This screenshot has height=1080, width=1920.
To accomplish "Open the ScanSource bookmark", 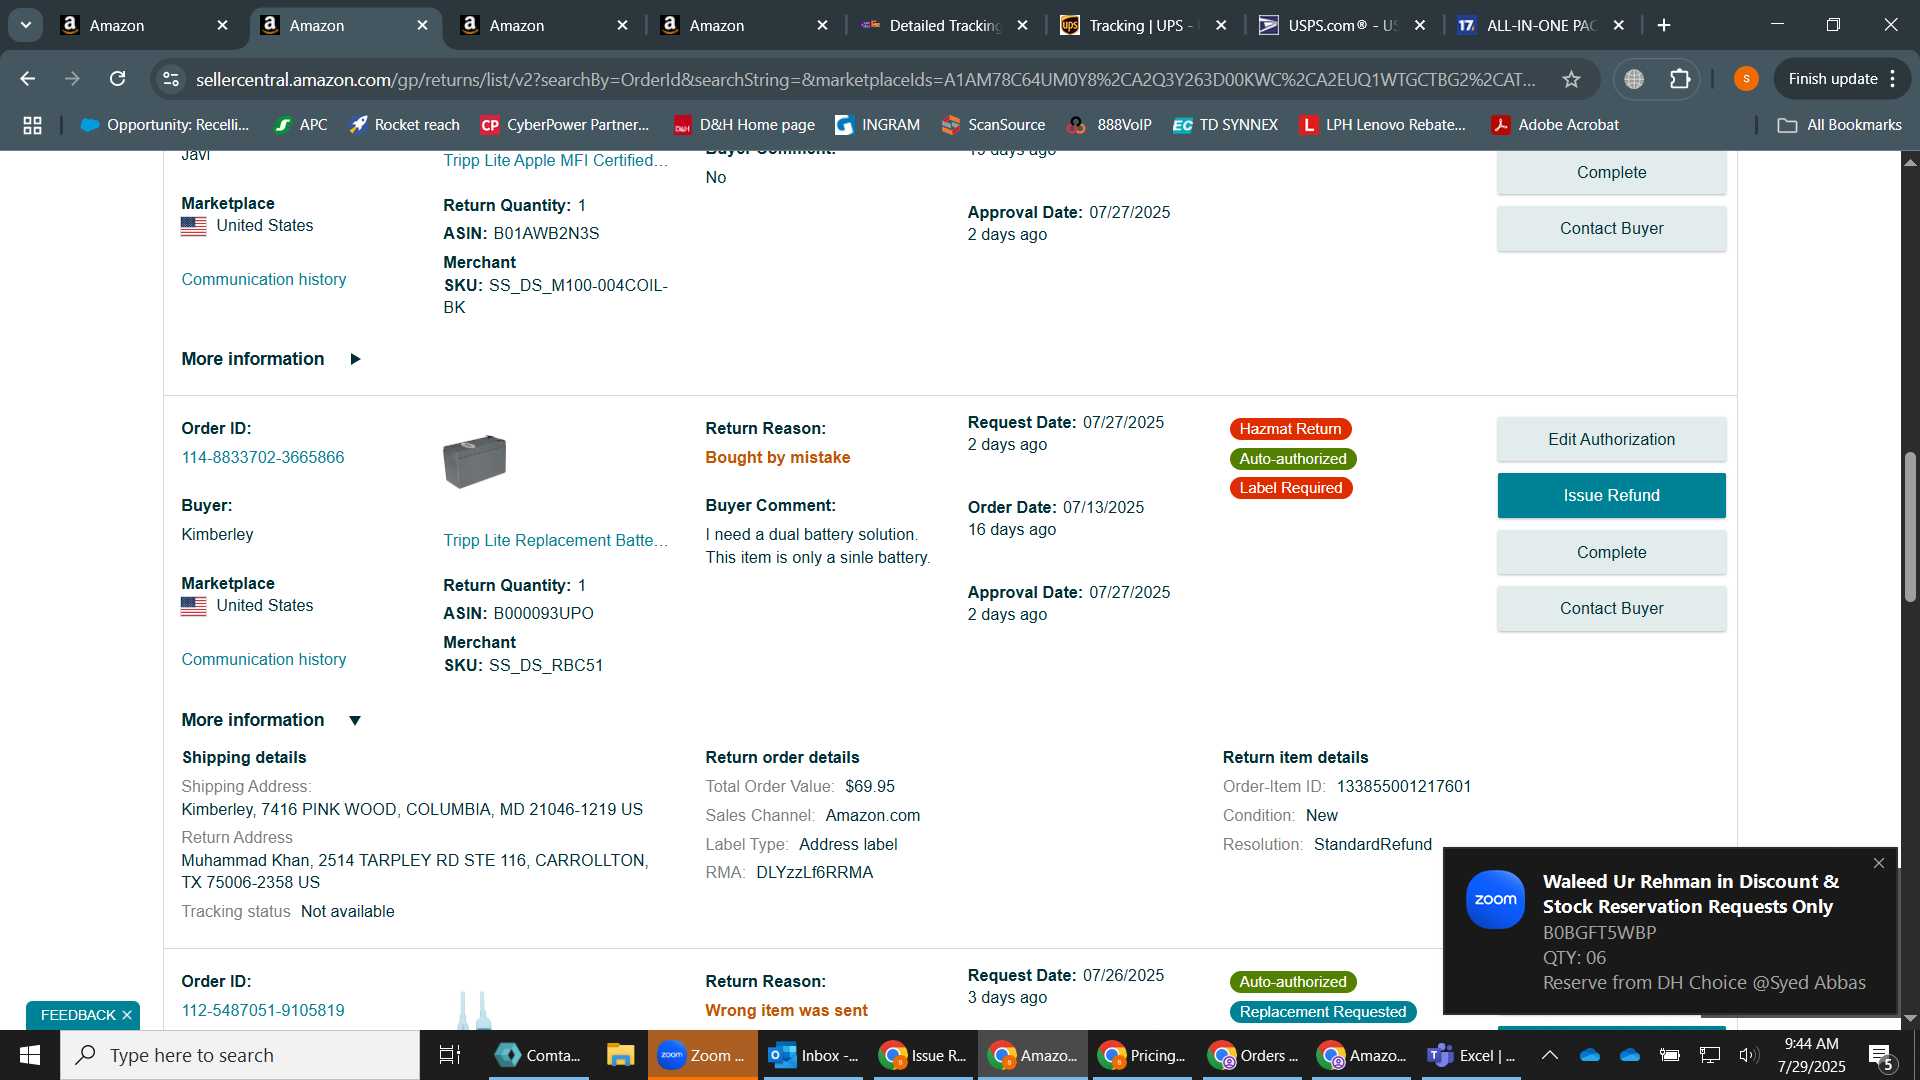I will 993,125.
